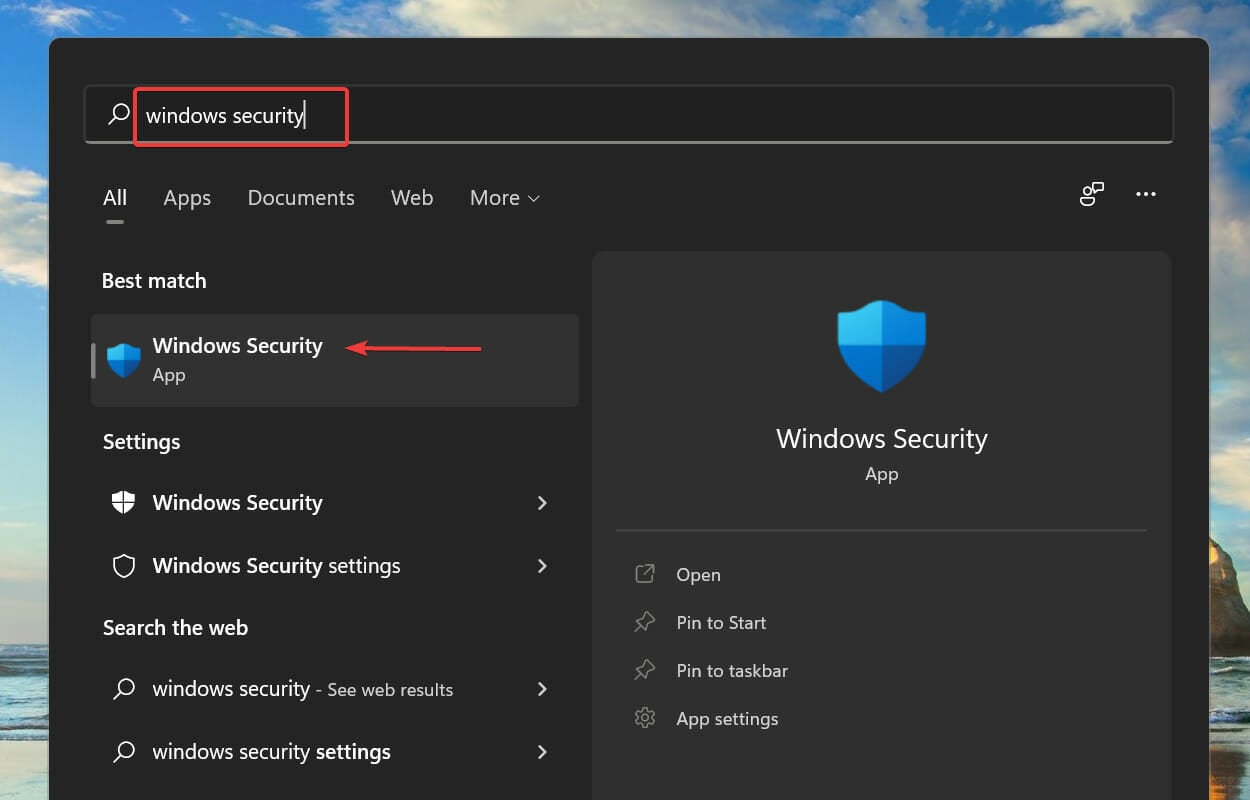Expand chevron next to Windows Security setting
This screenshot has width=1250, height=800.
click(542, 502)
